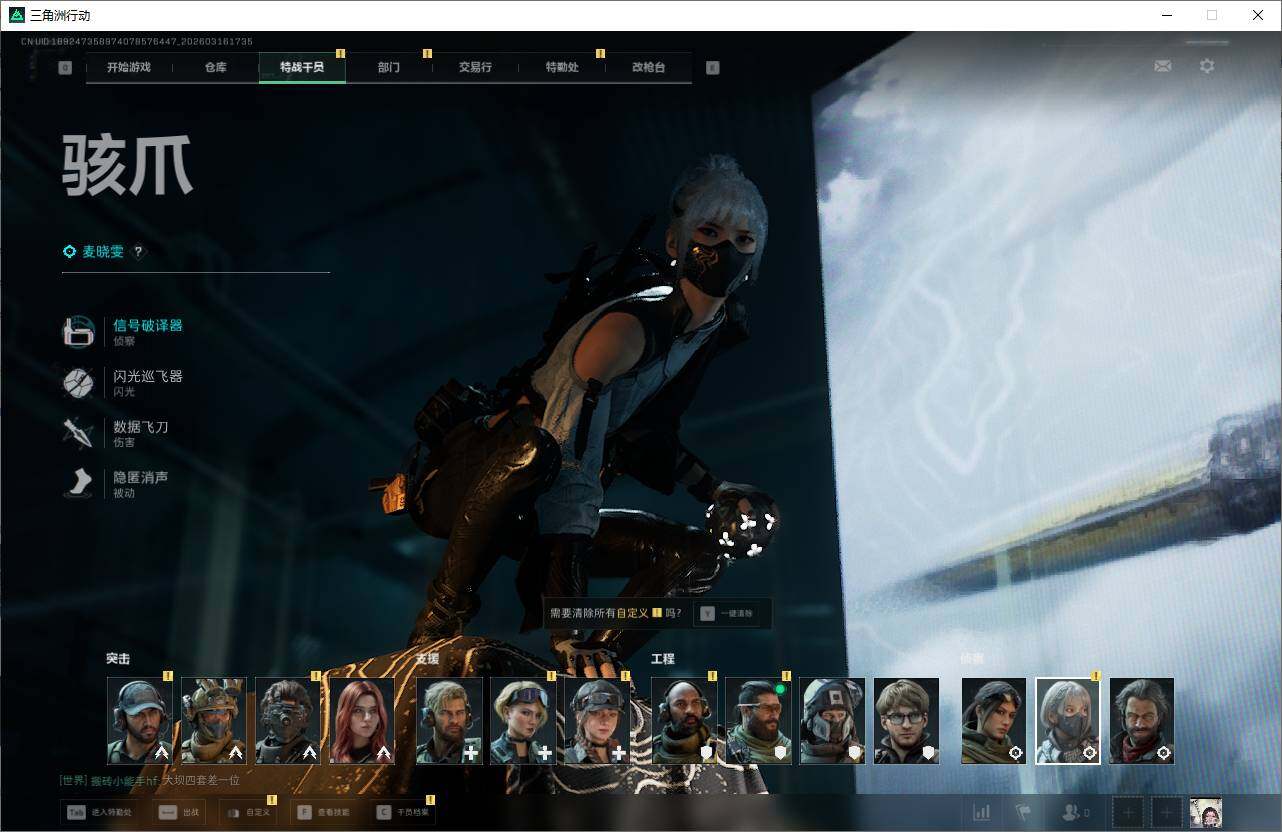
Task: Open the friends icon showing 0
Action: [x=1076, y=813]
